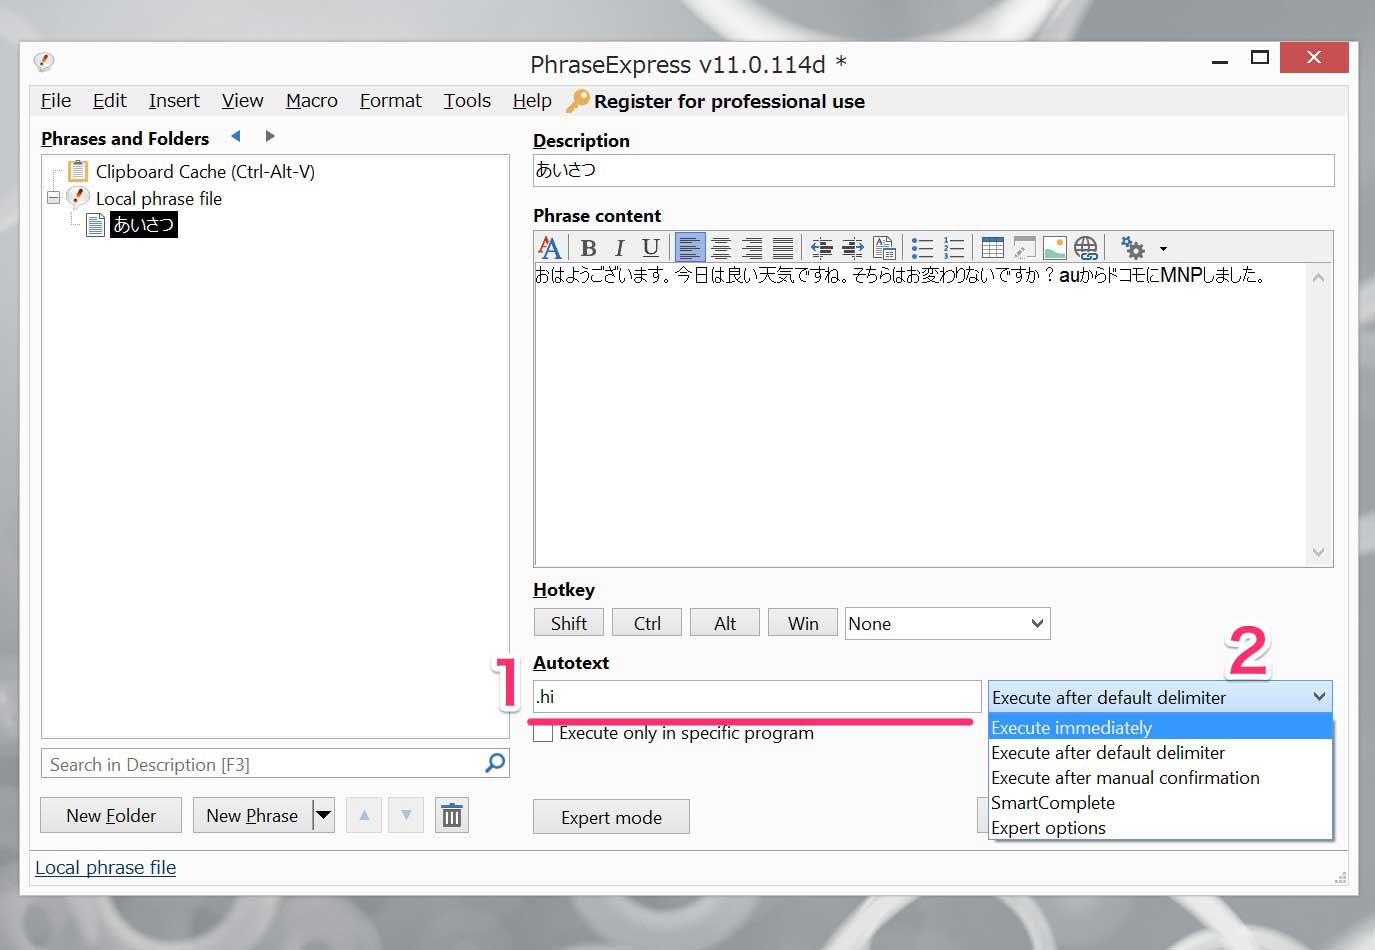Click the paste formatted text icon
Viewport: 1375px width, 950px height.
click(884, 247)
